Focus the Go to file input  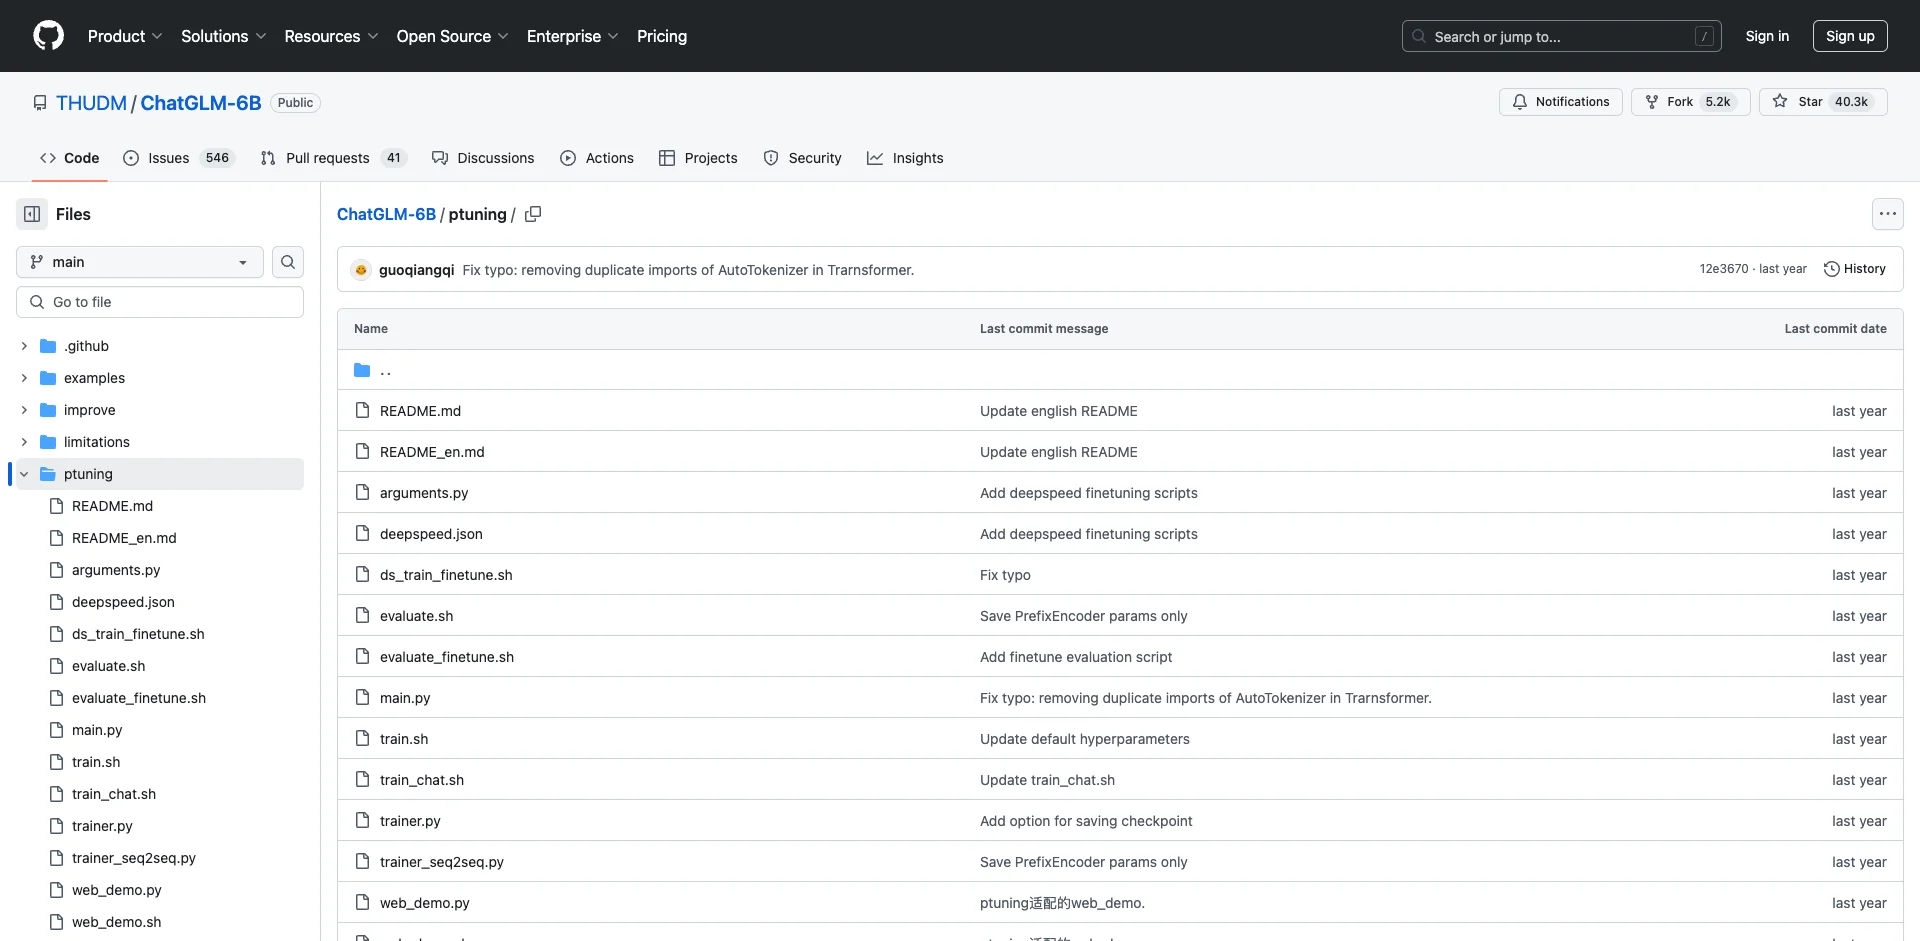click(160, 302)
